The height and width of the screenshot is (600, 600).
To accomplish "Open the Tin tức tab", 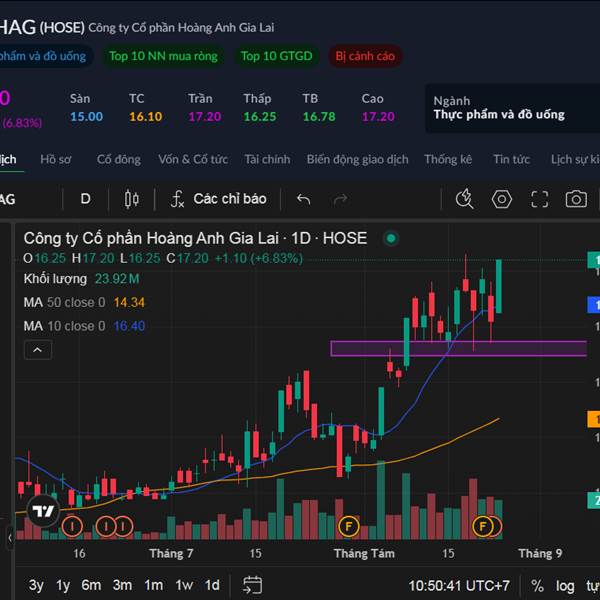I will pos(511,159).
